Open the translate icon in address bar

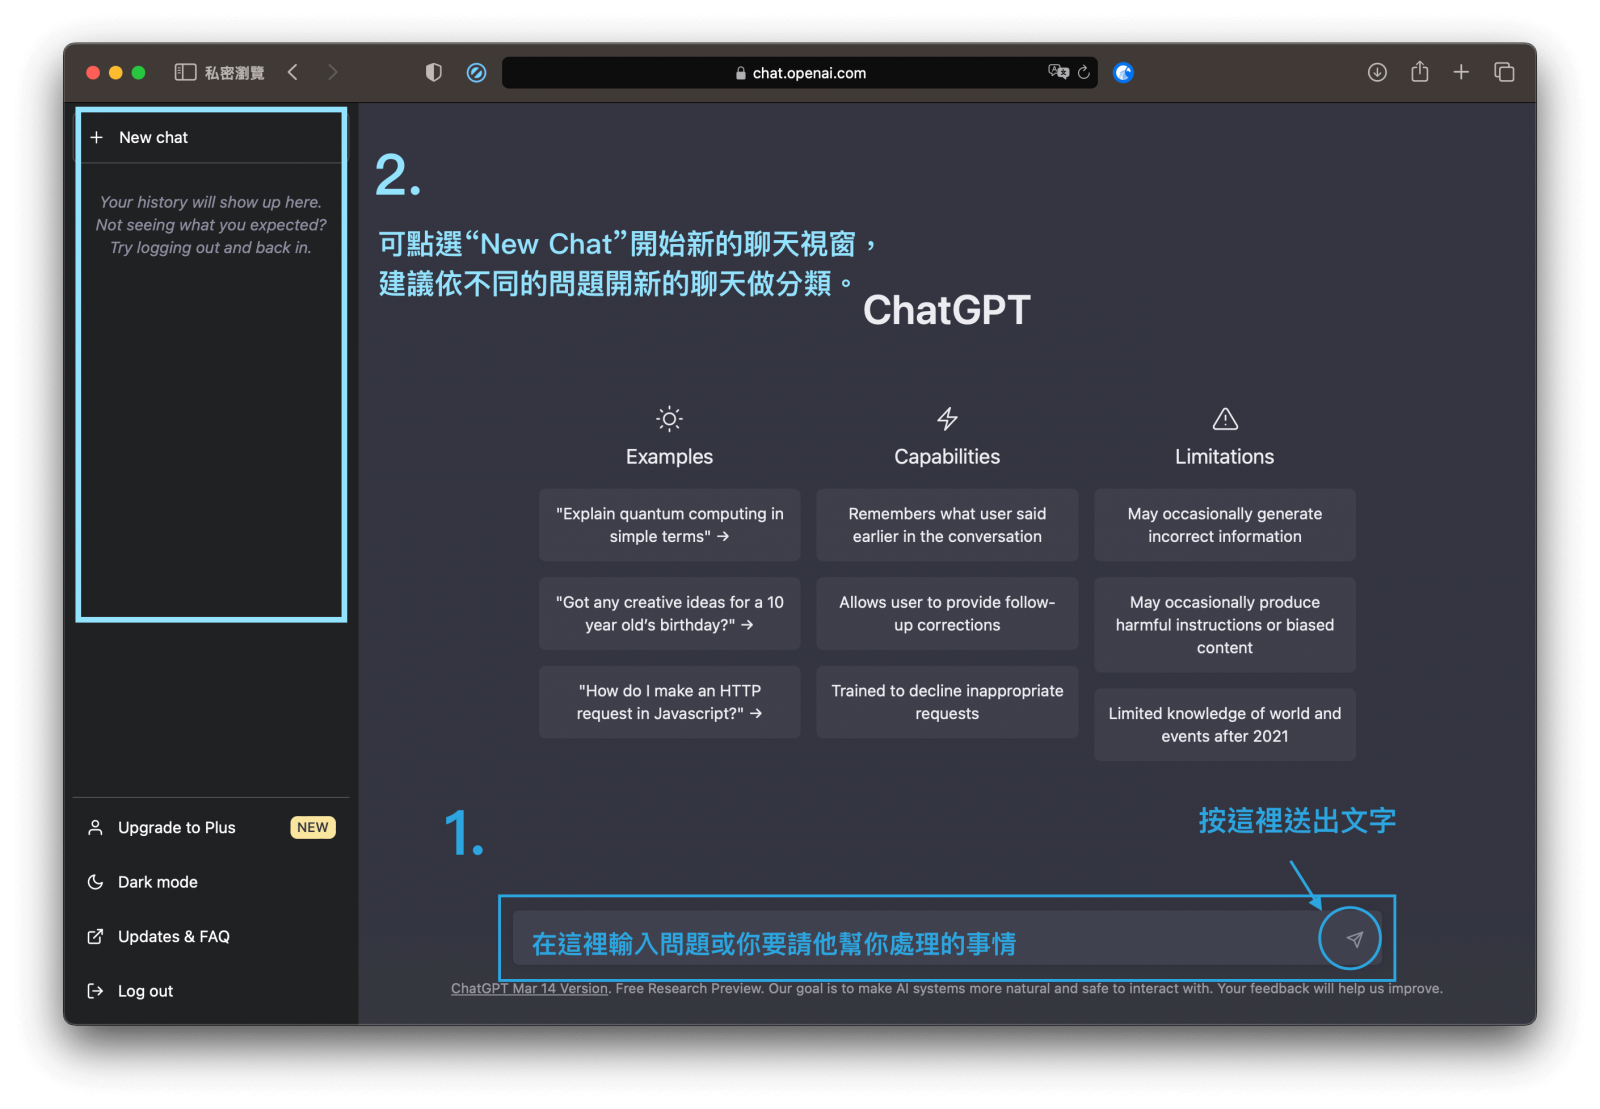pos(1058,72)
